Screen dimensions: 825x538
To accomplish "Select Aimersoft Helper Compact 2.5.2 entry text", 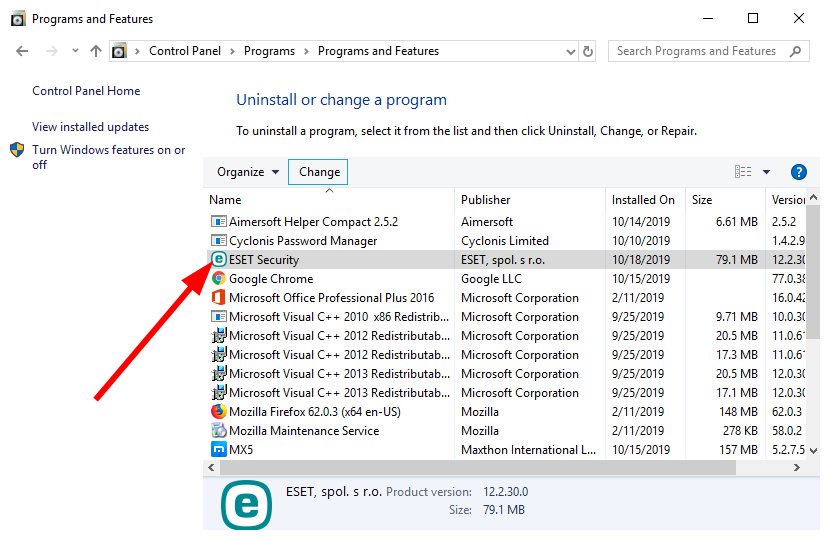I will [x=313, y=222].
